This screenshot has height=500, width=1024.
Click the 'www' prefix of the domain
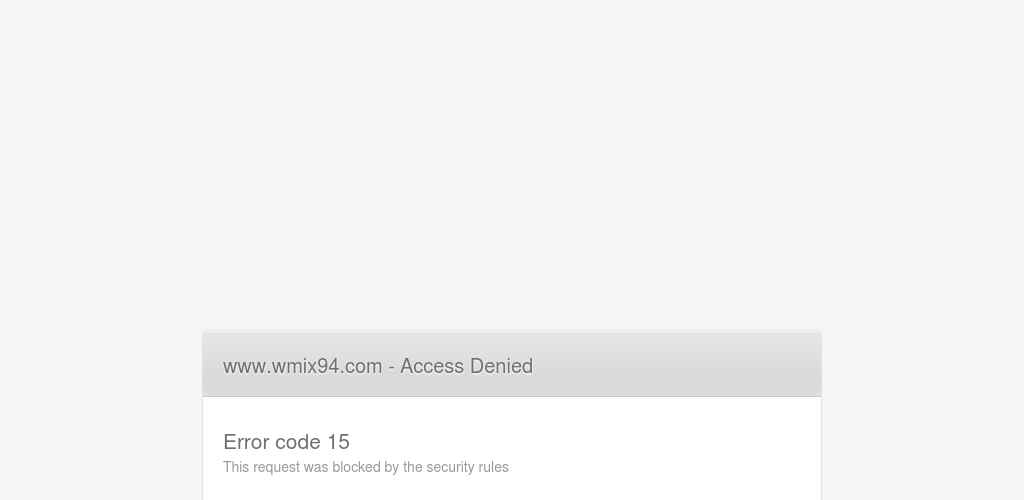click(245, 367)
